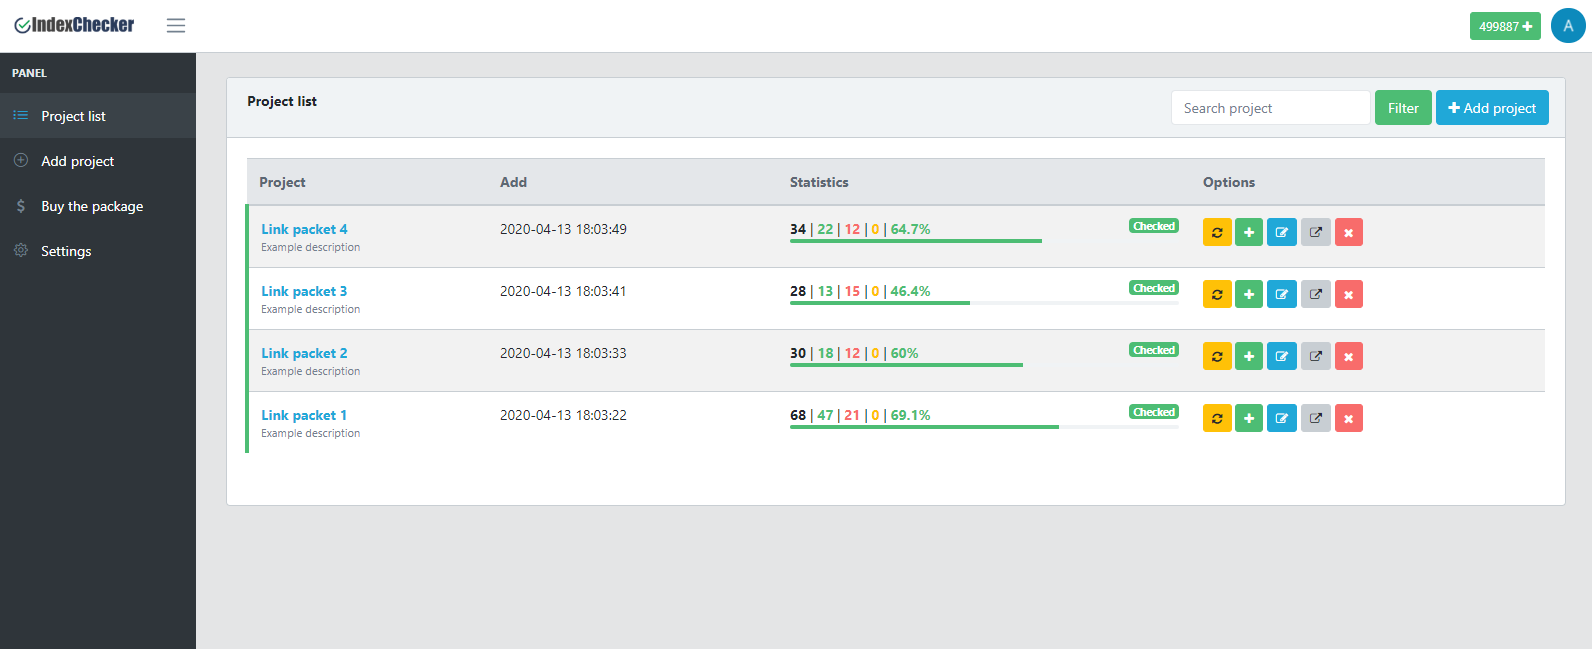Open the Link packet 3 project link
Screen dimensions: 1592x649
point(304,291)
